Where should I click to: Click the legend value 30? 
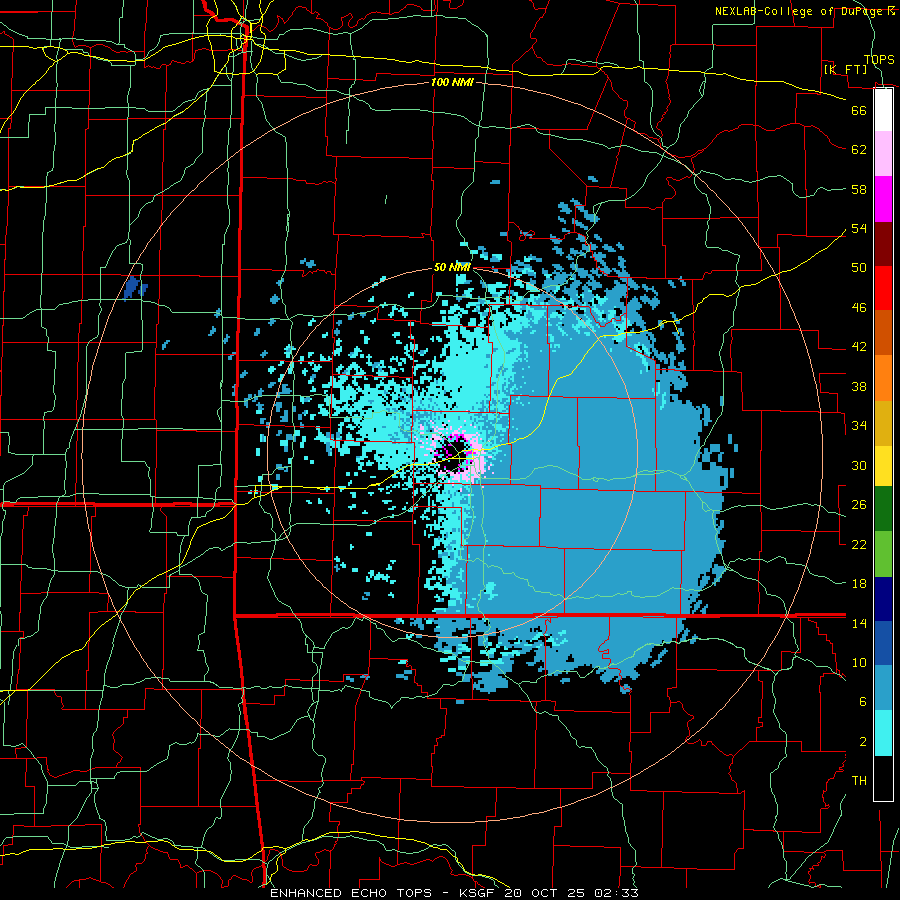click(859, 465)
